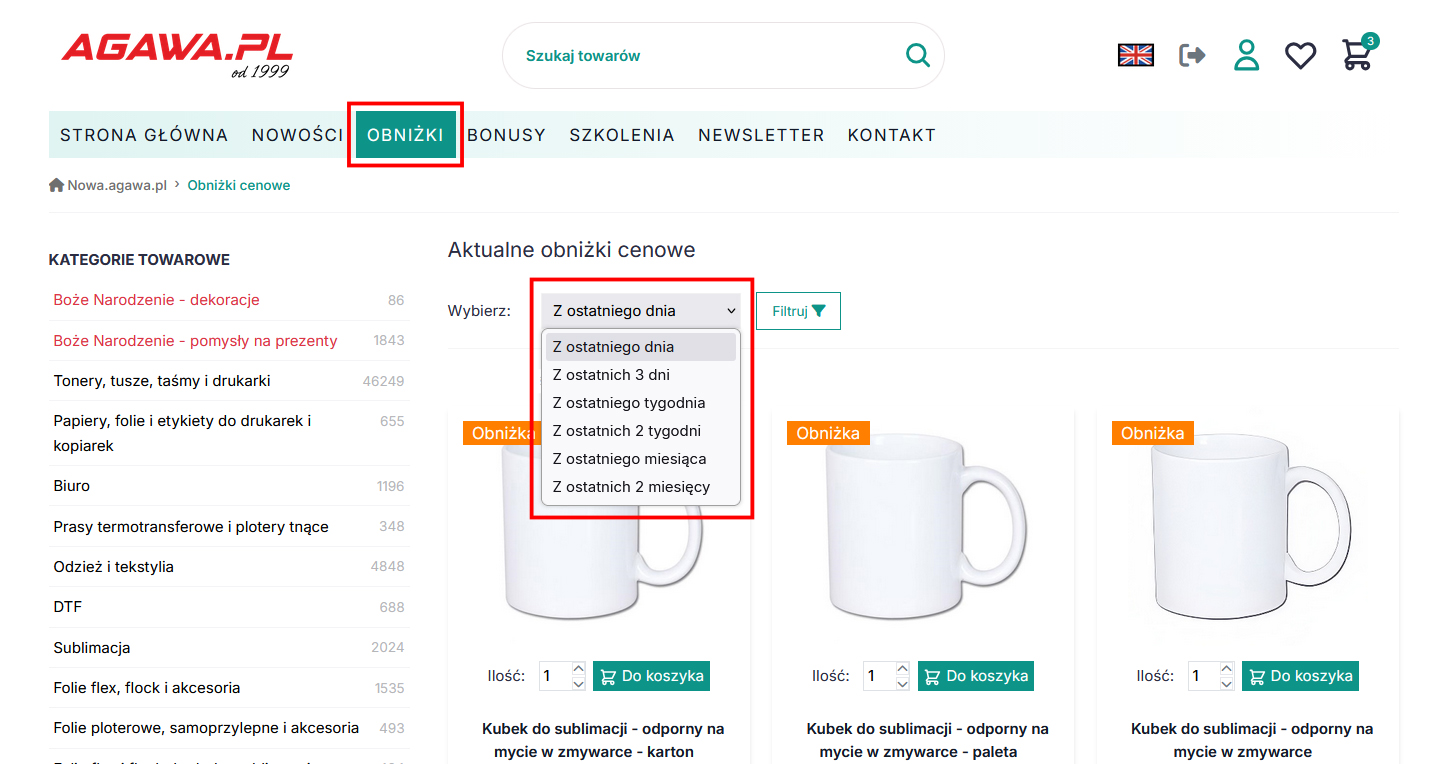Viewport: 1454px width, 764px height.
Task: Pick 'Z ostatnich 2 tygodni' option
Action: pyautogui.click(x=626, y=431)
